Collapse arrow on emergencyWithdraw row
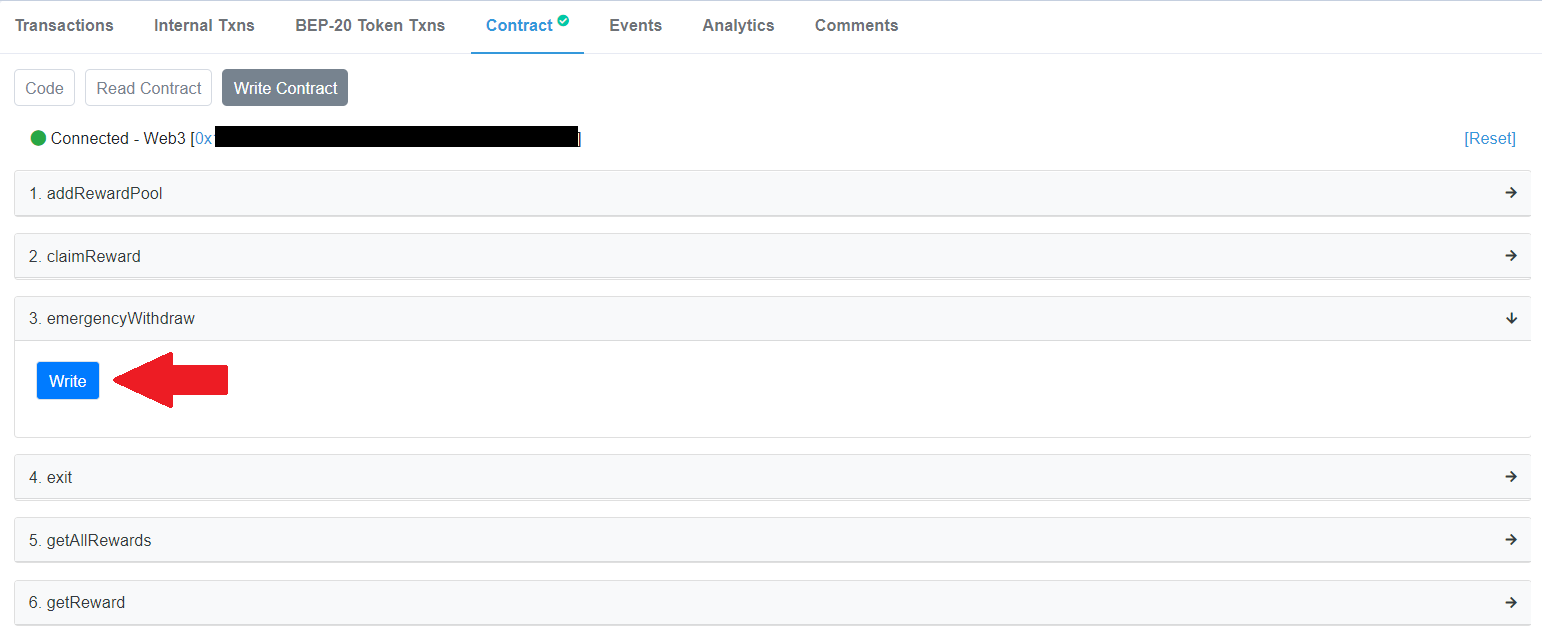1542x626 pixels. [x=1511, y=318]
